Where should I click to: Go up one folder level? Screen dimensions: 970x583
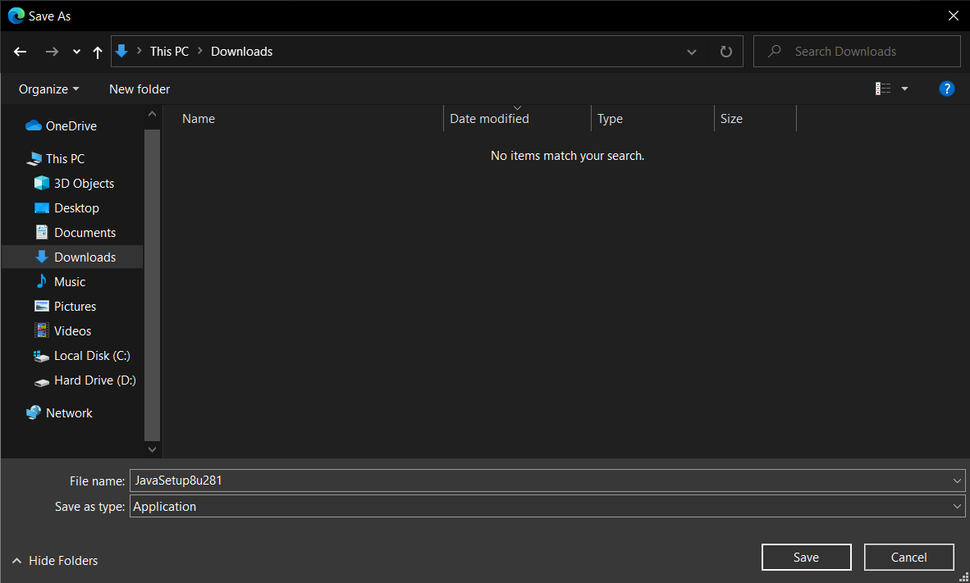tap(97, 52)
